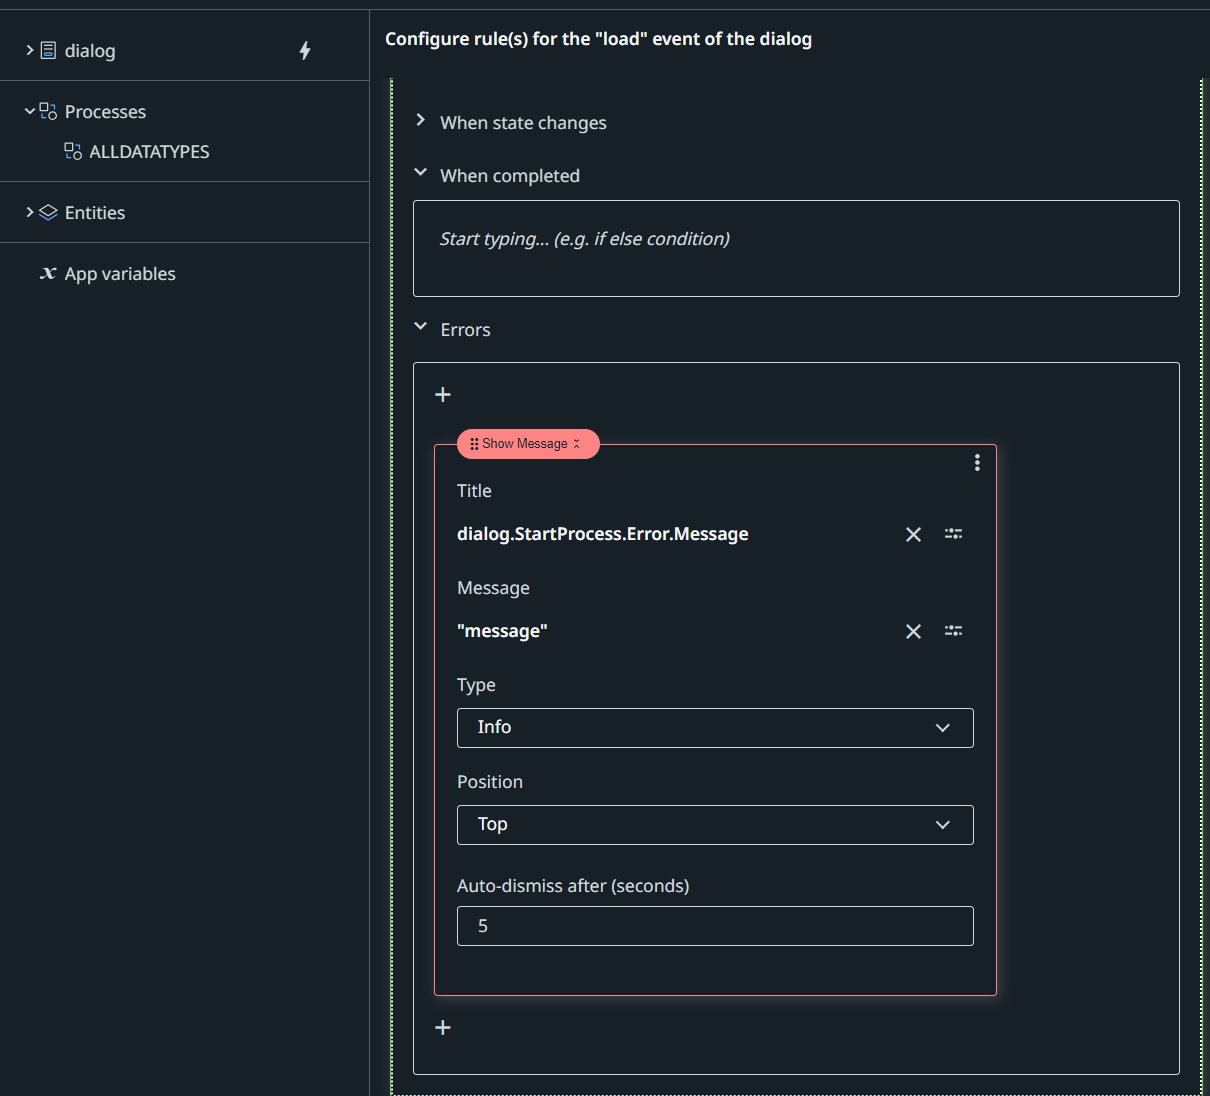Expand the When state changes section
Viewport: 1210px width, 1096px height.
coord(420,120)
